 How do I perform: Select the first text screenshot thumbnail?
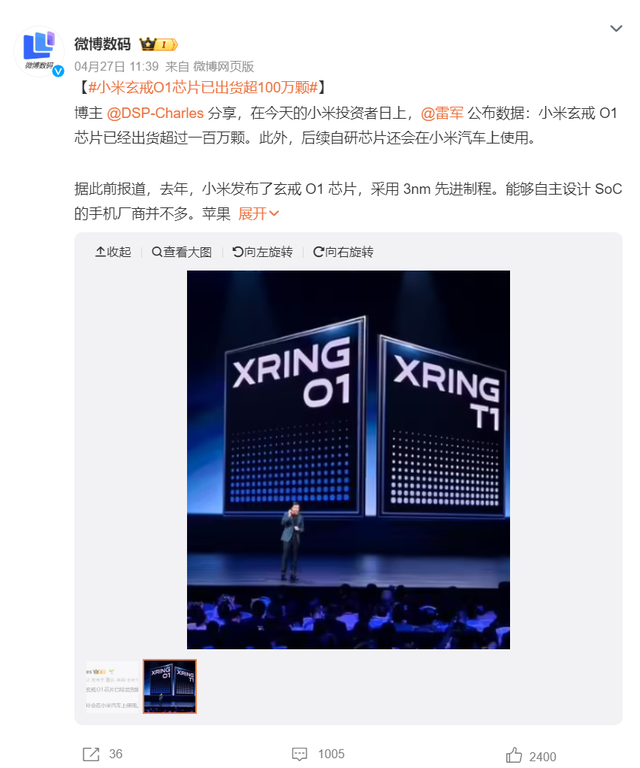pyautogui.click(x=113, y=686)
